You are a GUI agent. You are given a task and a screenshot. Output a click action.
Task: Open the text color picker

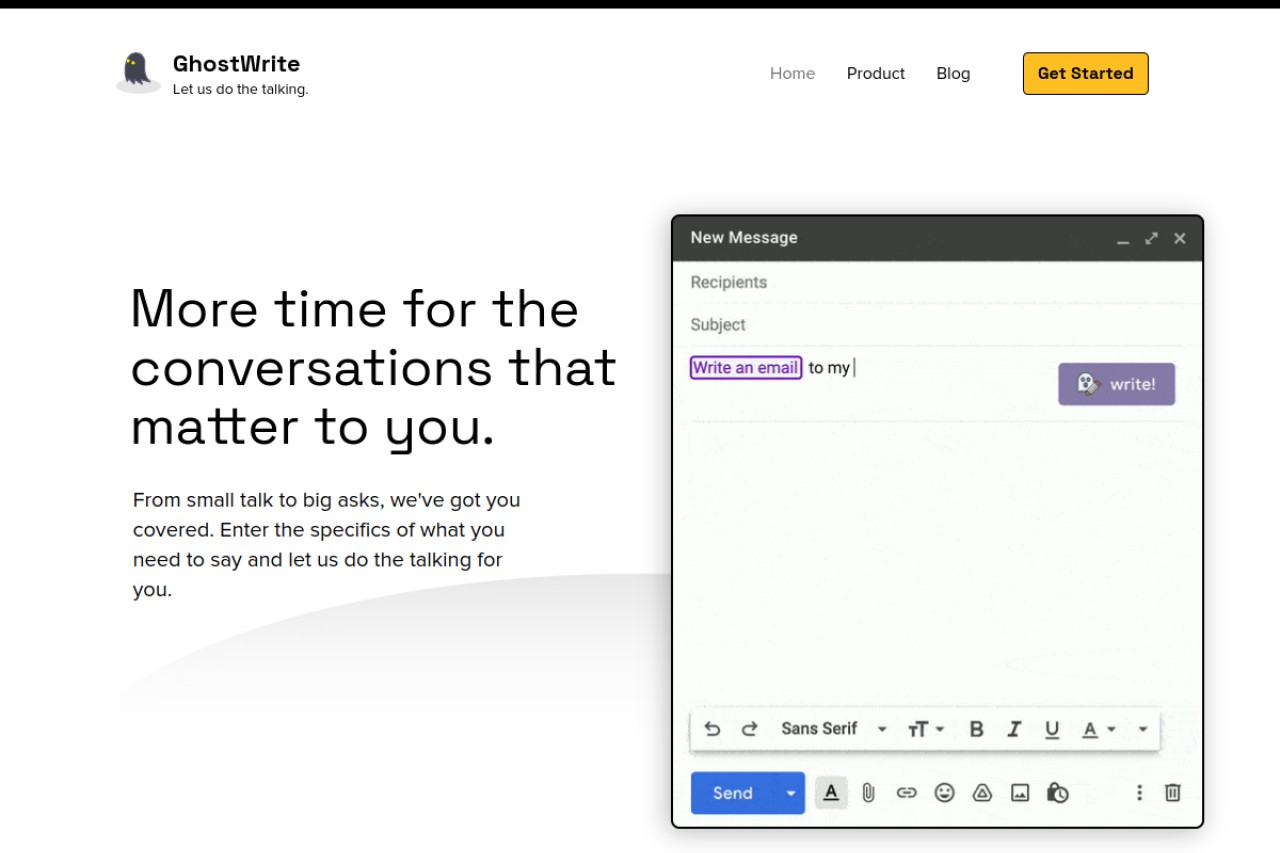(x=1098, y=730)
